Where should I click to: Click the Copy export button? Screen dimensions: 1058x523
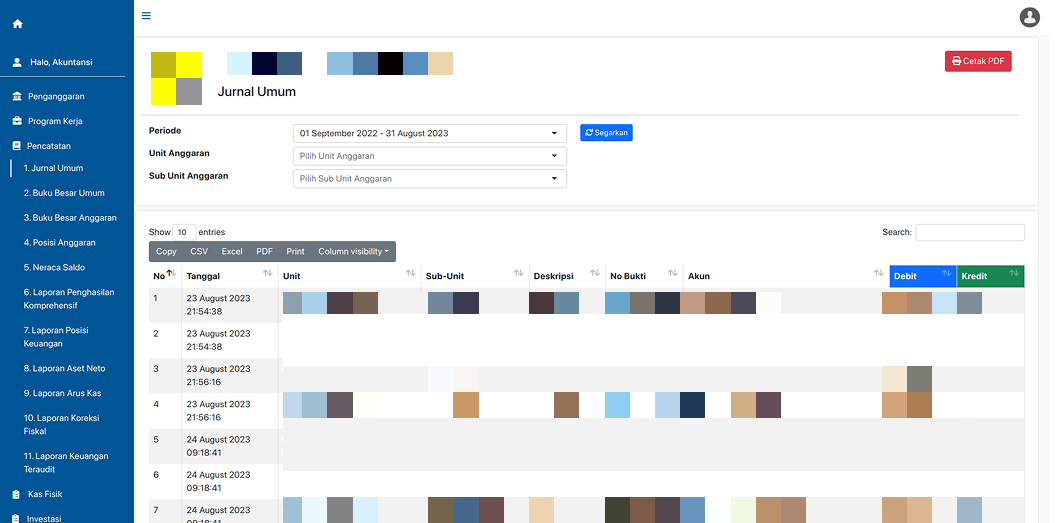(x=166, y=252)
